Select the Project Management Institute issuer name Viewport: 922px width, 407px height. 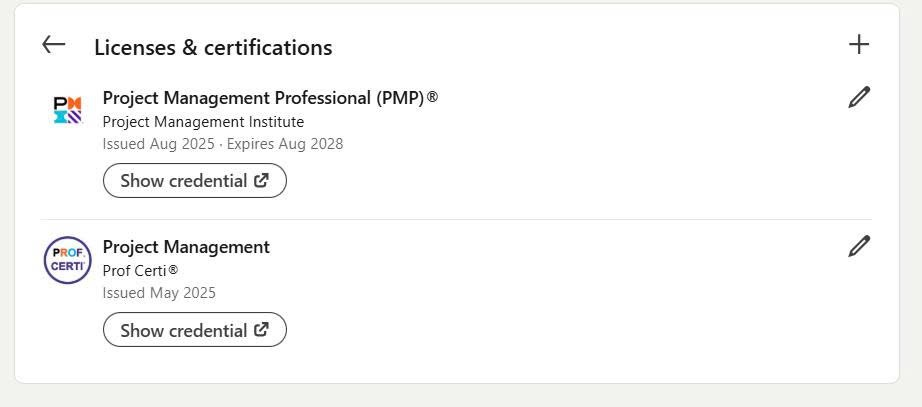203,122
